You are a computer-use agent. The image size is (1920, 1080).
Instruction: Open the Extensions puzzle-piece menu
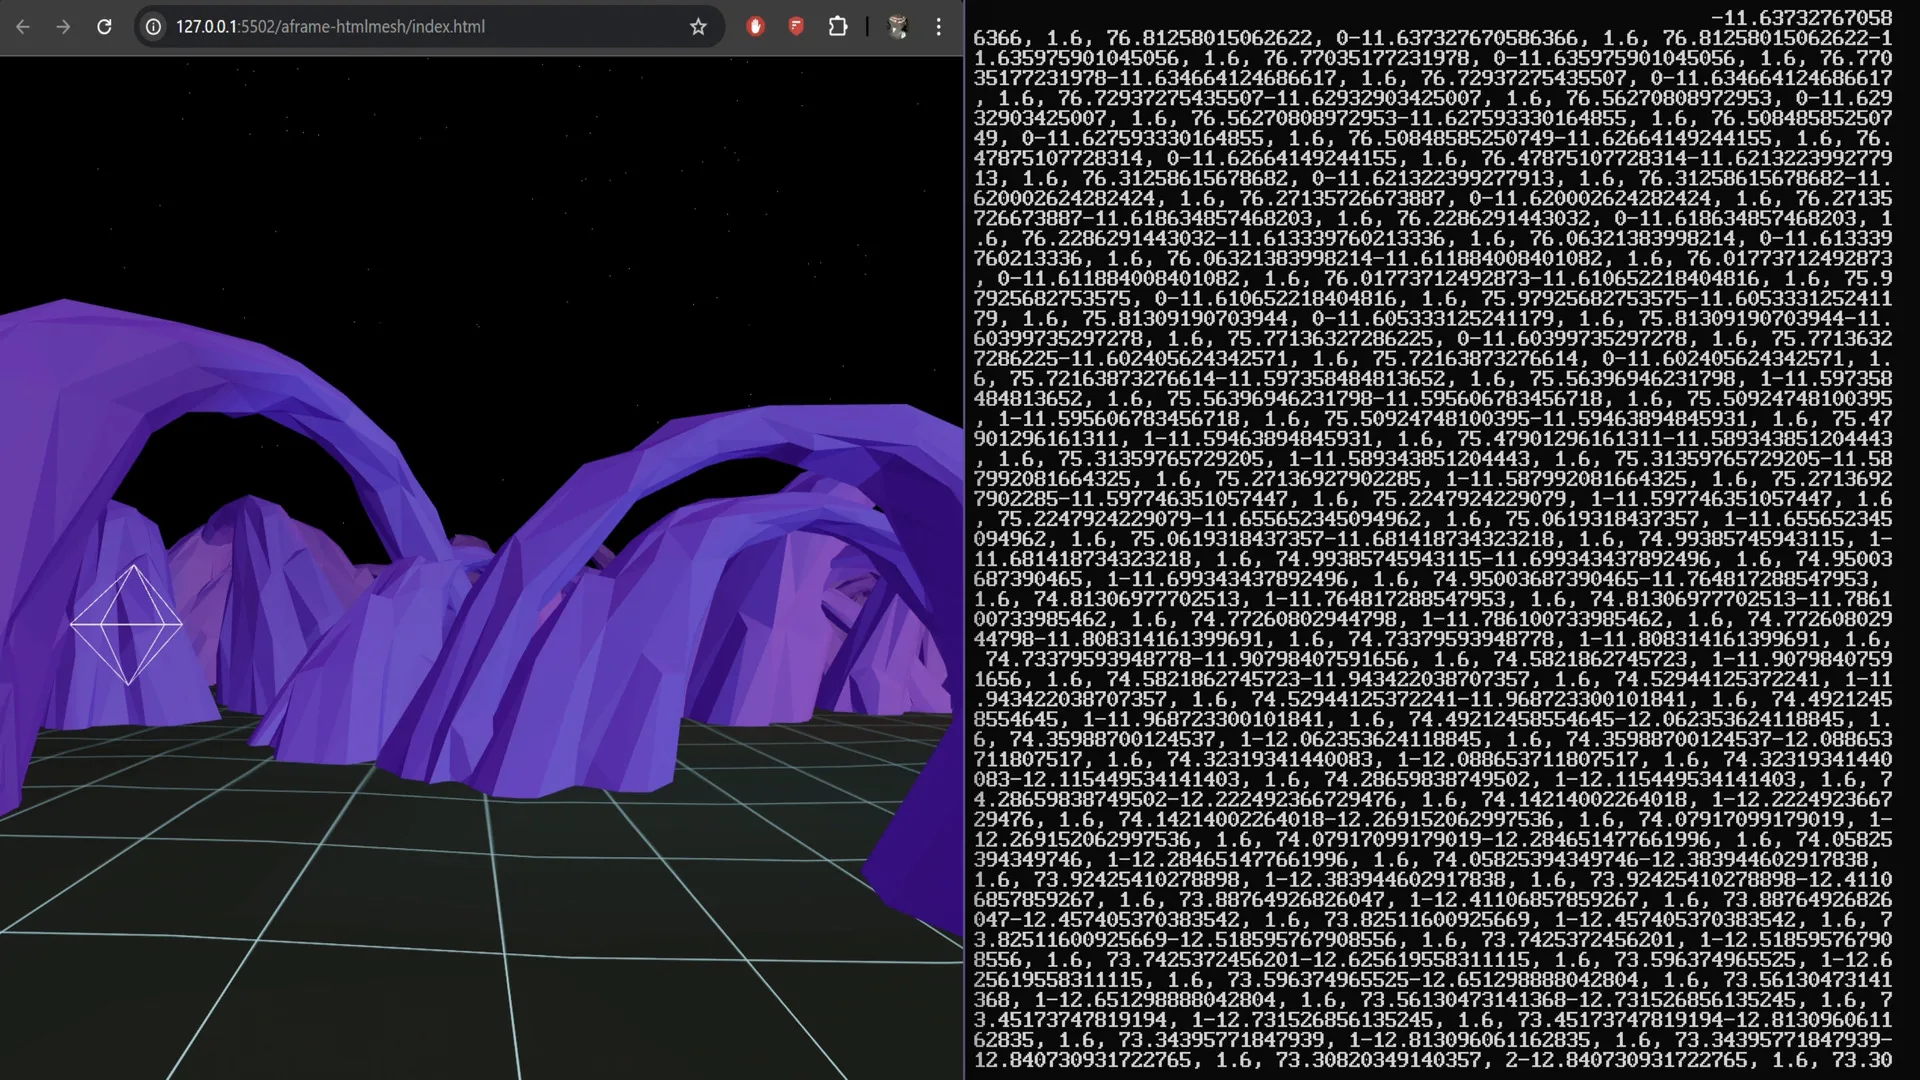pos(838,27)
